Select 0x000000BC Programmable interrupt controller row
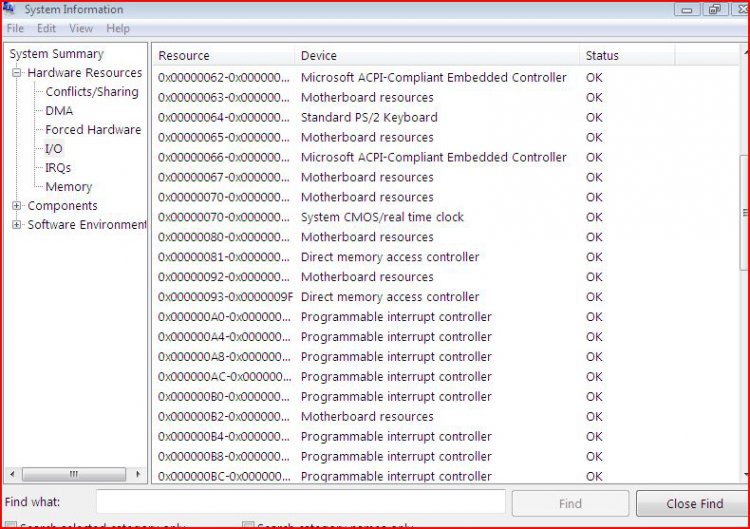The width and height of the screenshot is (750, 529). coord(380,476)
